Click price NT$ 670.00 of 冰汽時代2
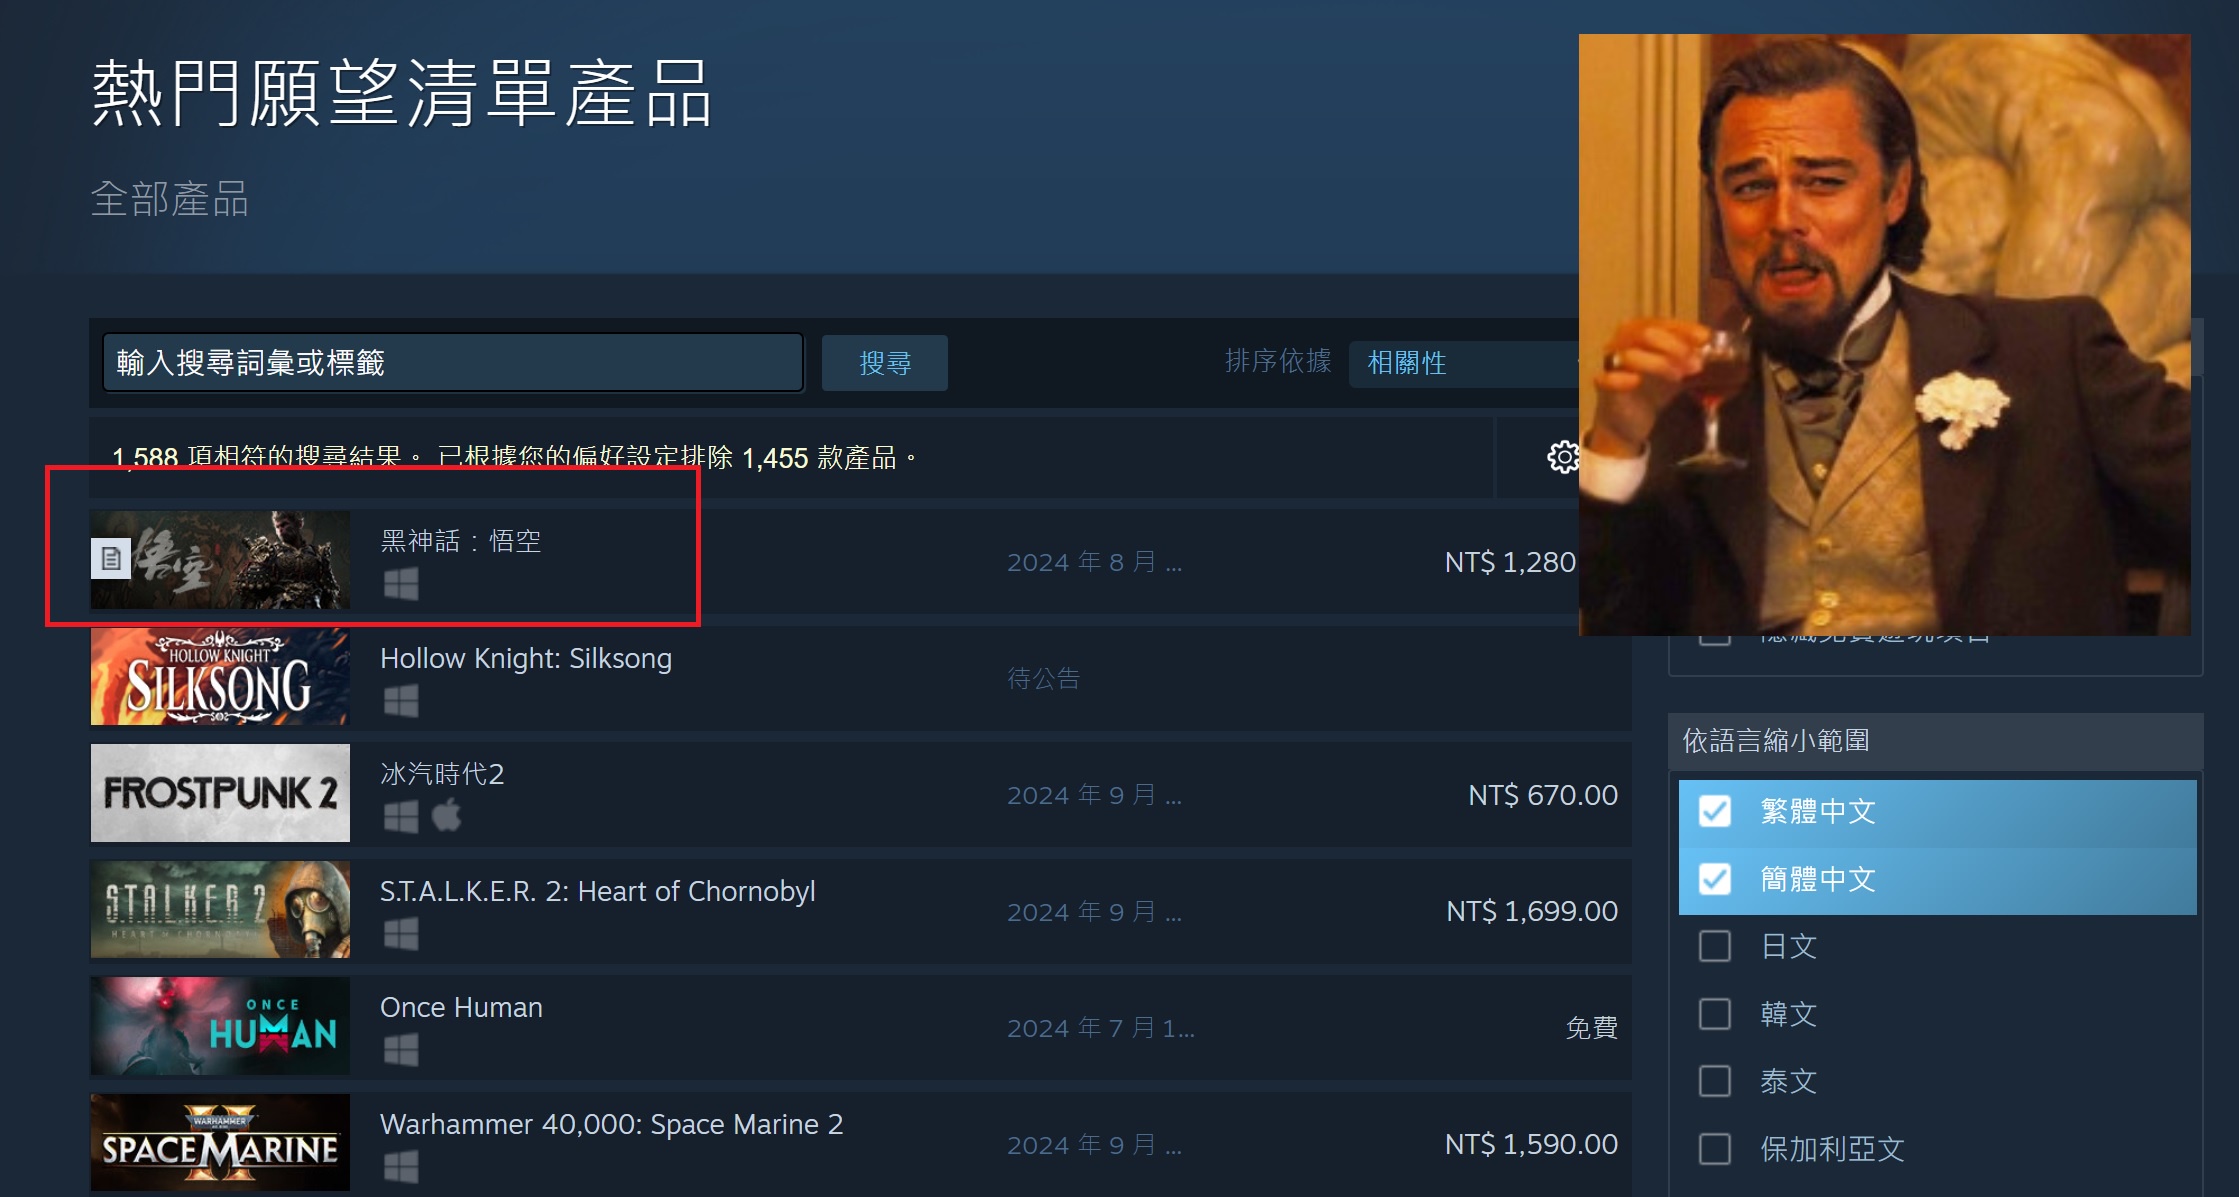 [1543, 795]
